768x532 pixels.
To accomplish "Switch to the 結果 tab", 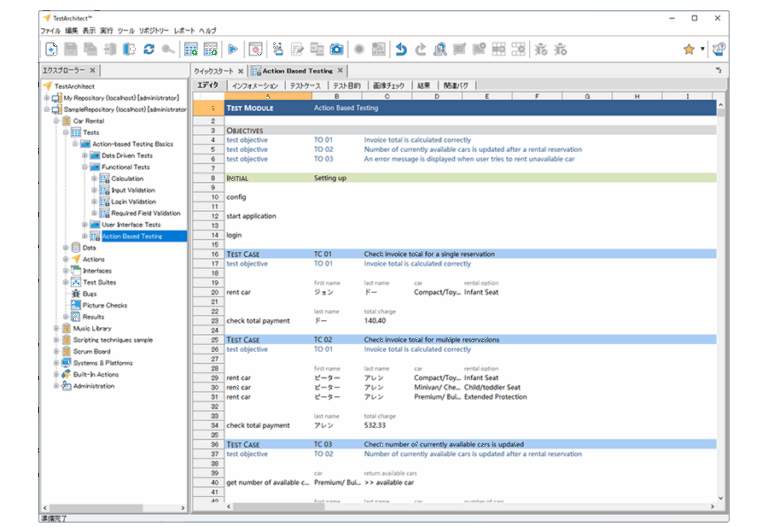I will click(x=424, y=86).
